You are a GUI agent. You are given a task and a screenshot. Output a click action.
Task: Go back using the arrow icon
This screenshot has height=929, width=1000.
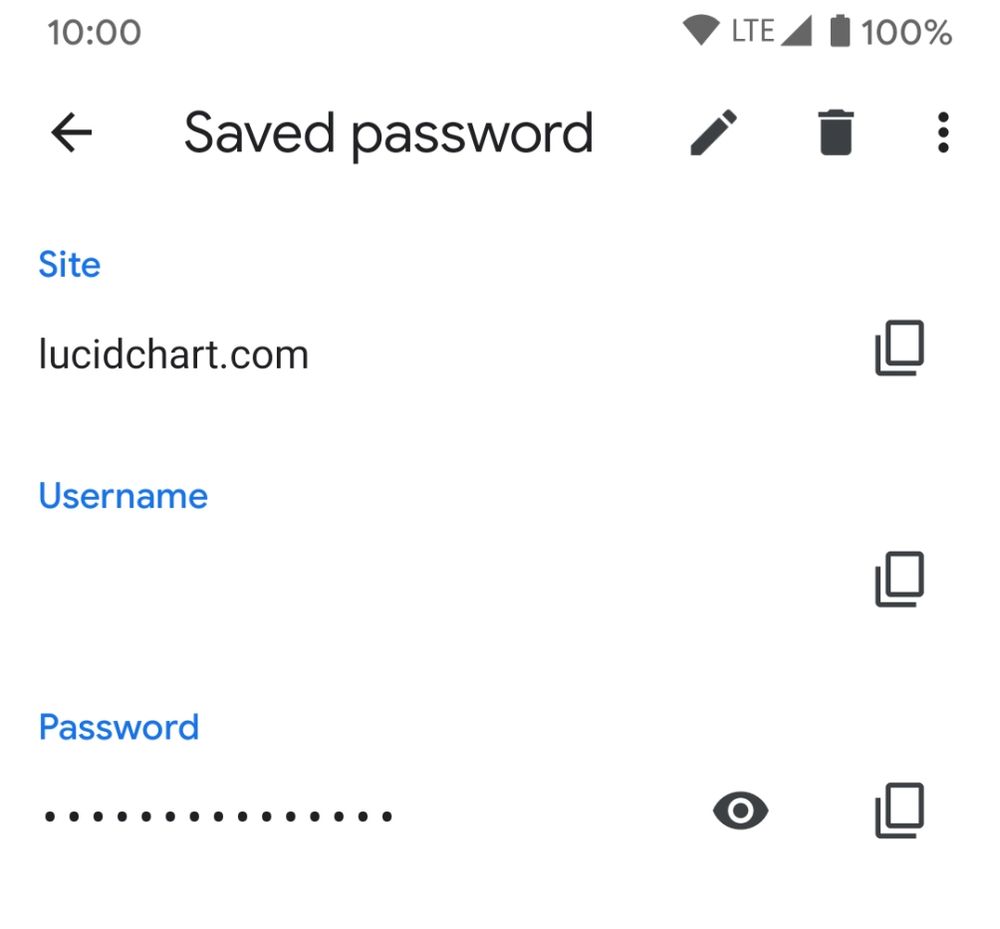(71, 133)
